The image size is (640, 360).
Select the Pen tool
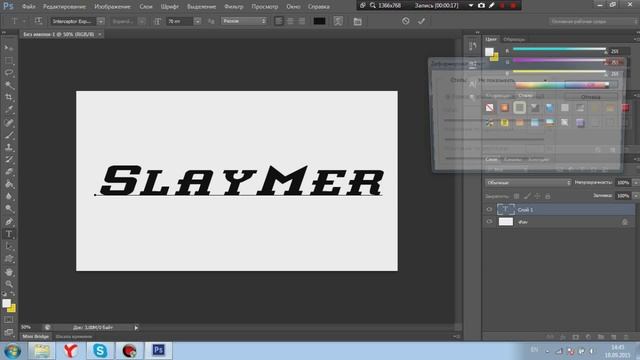point(9,222)
